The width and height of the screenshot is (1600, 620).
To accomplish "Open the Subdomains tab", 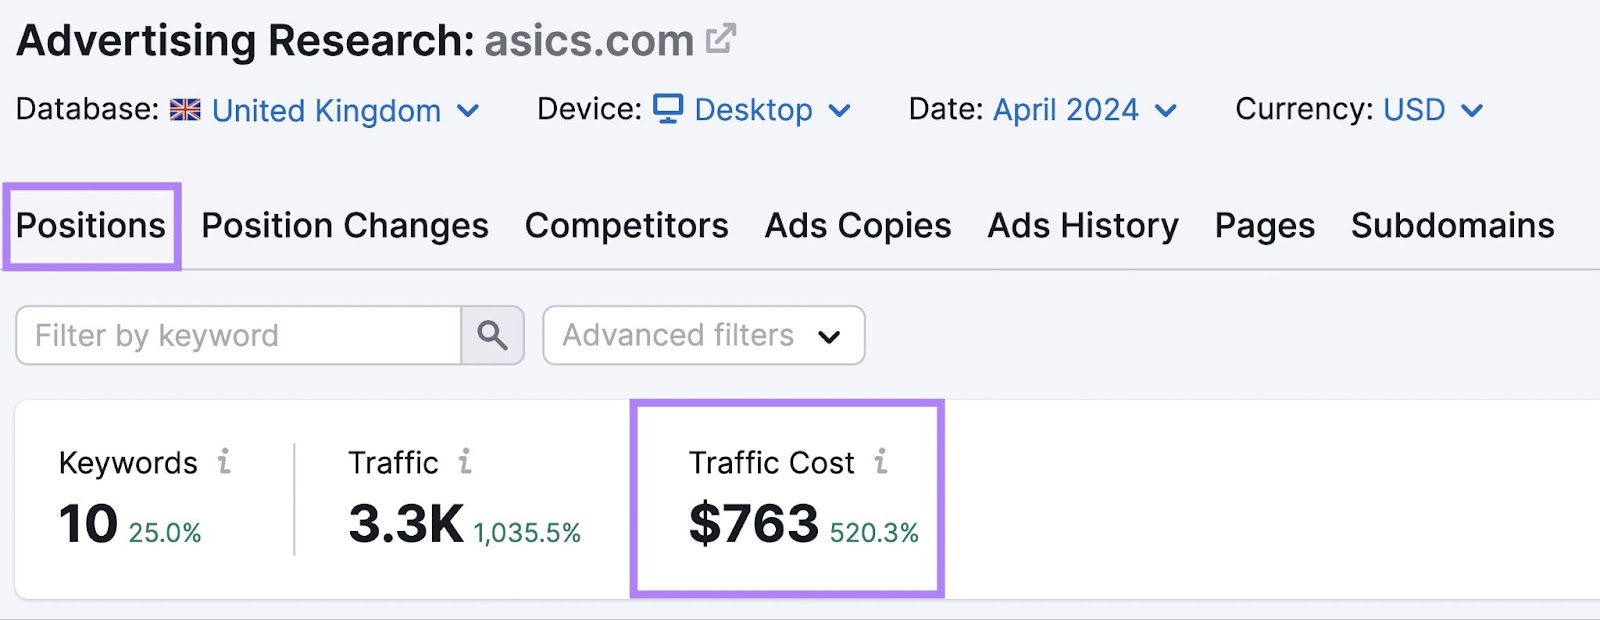I will tap(1452, 226).
